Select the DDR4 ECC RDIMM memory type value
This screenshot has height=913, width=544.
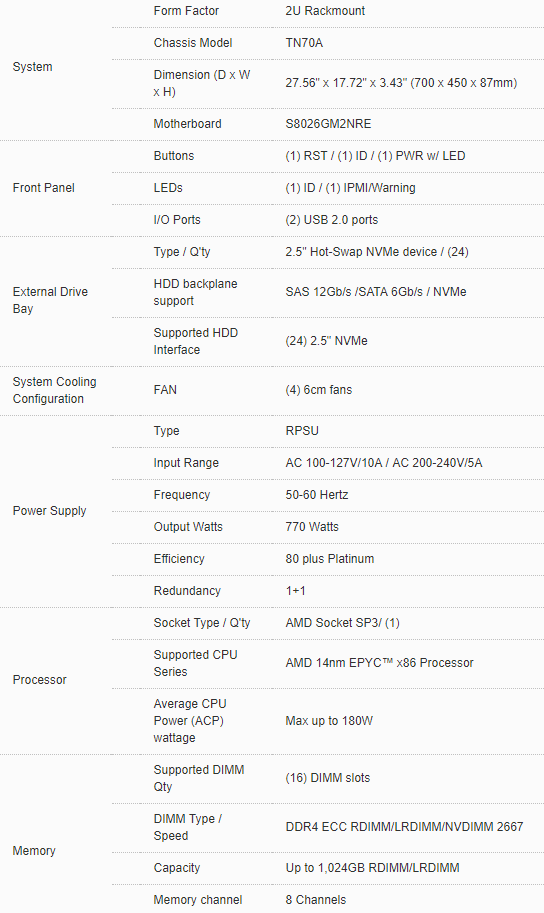(x=404, y=826)
